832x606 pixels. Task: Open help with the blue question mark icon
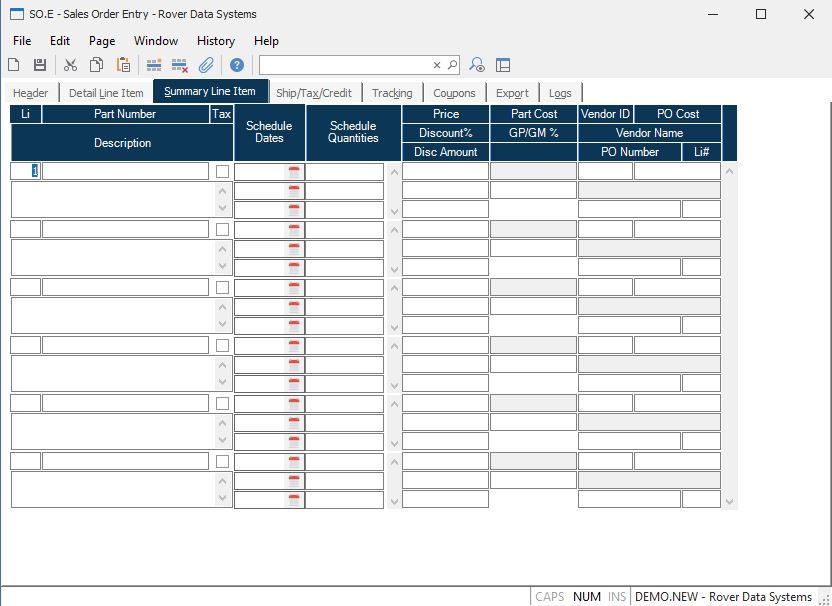(237, 65)
